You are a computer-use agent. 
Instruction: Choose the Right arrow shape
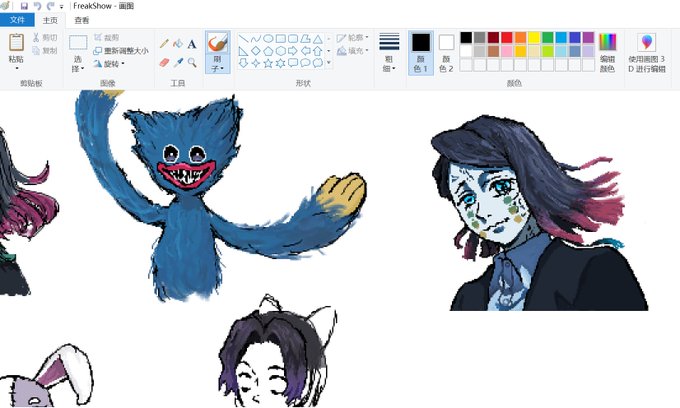point(293,51)
